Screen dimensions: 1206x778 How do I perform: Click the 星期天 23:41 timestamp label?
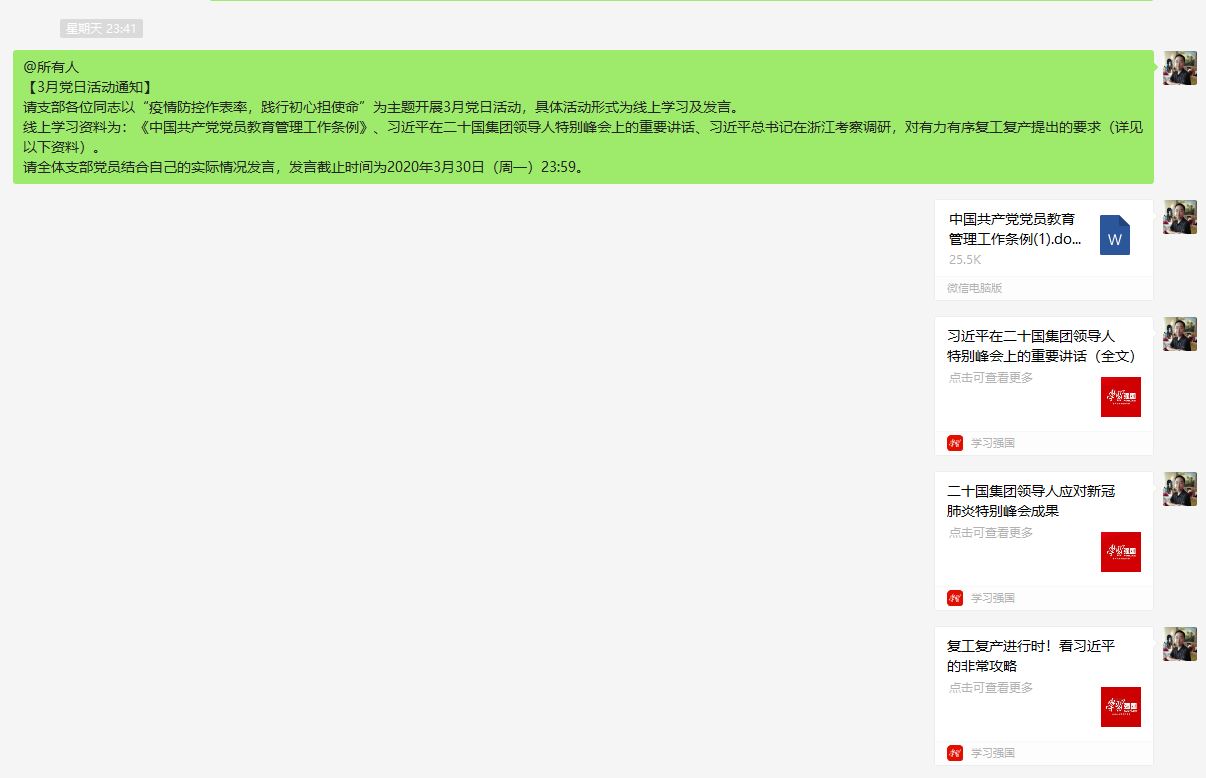(101, 29)
